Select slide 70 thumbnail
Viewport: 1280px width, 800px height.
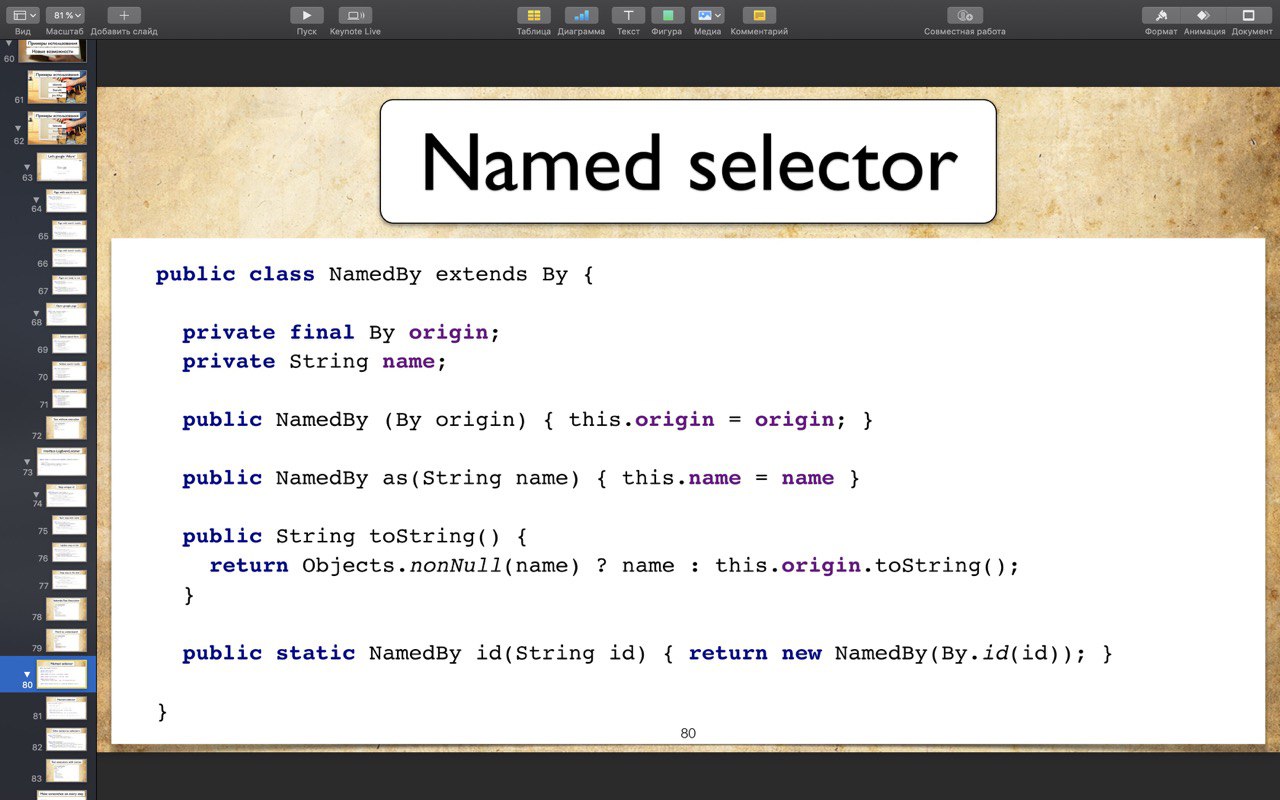69,371
